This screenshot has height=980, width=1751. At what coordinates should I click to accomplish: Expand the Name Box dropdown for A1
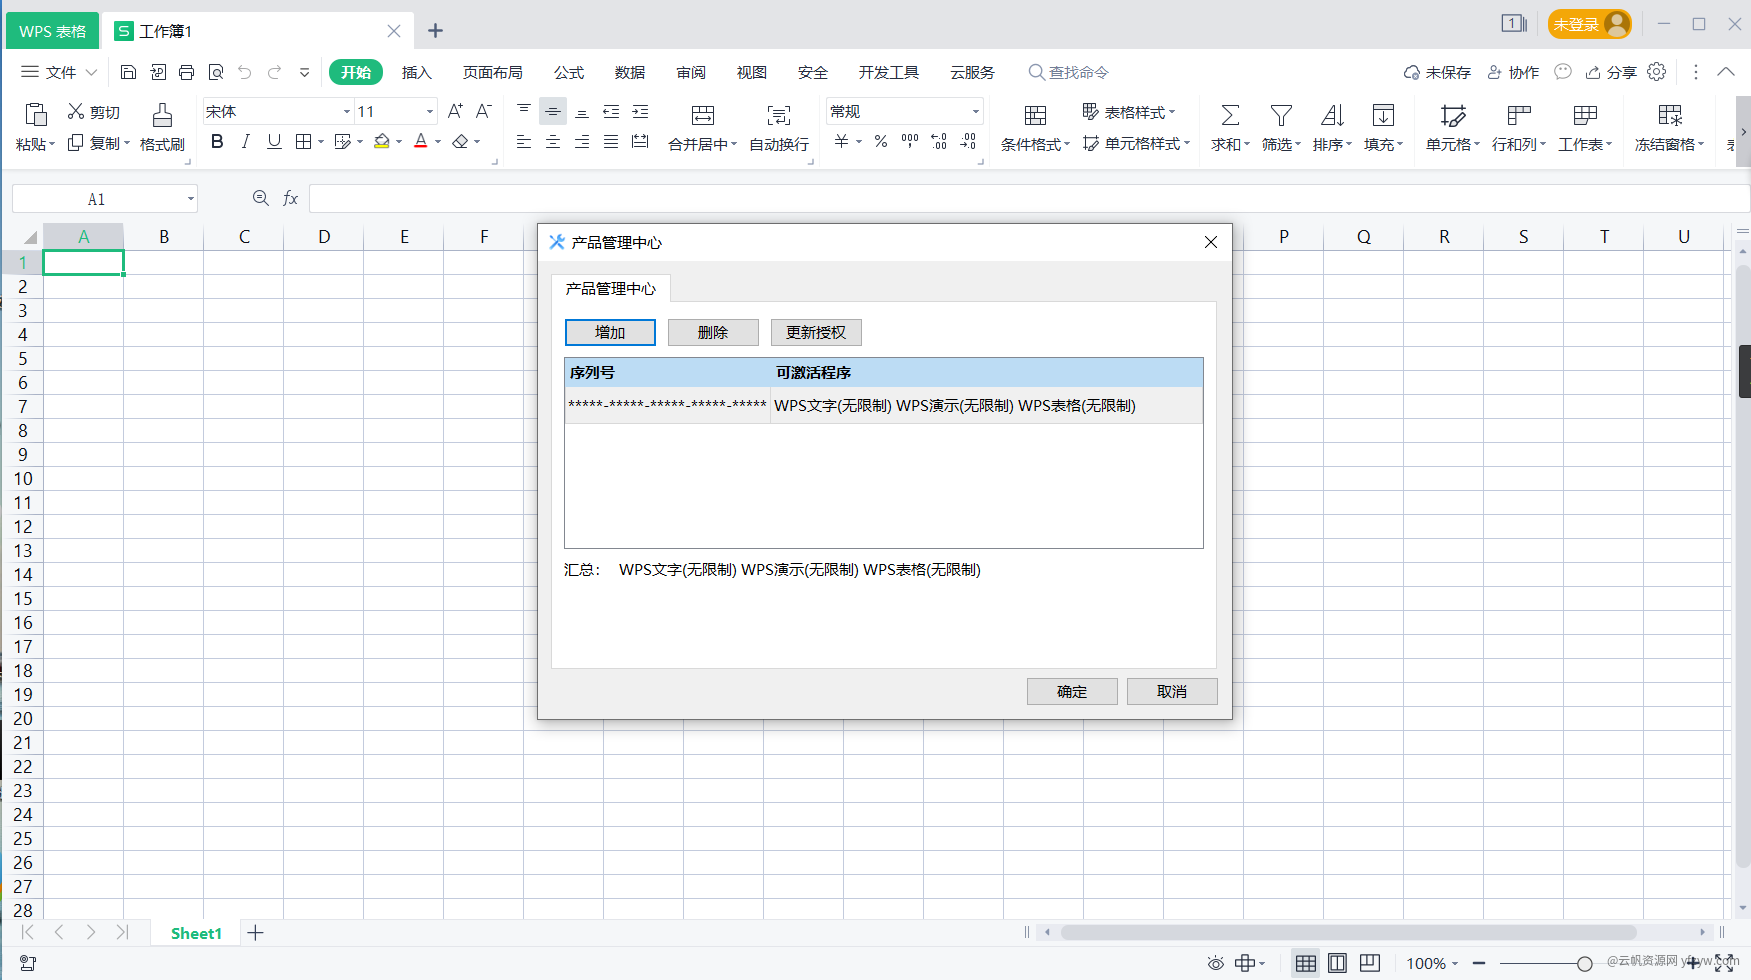pos(190,199)
